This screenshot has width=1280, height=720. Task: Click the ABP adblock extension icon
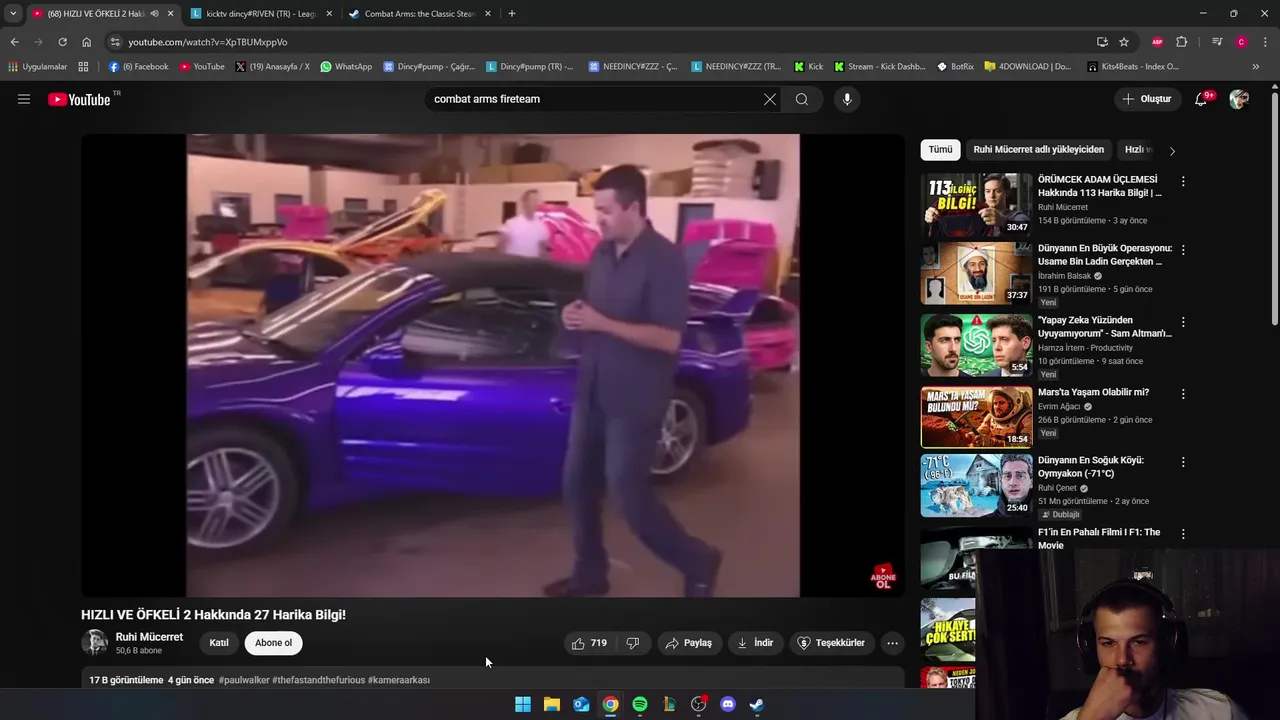click(1158, 42)
